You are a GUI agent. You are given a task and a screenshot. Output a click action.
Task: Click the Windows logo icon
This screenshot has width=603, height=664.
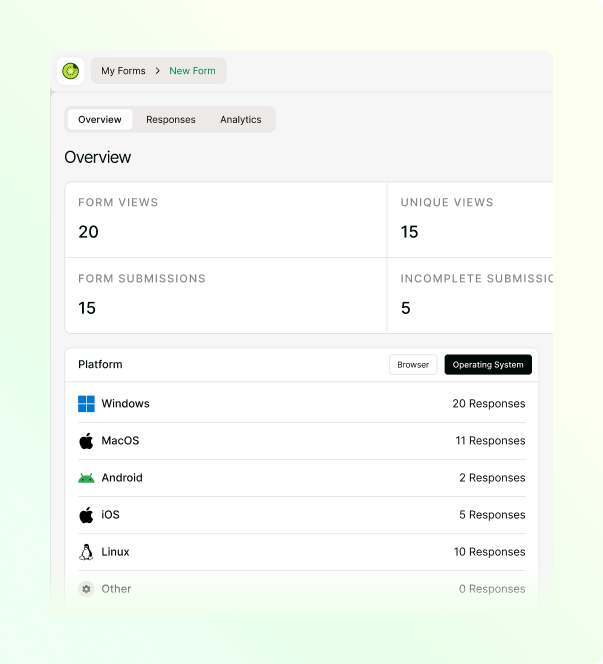point(86,404)
